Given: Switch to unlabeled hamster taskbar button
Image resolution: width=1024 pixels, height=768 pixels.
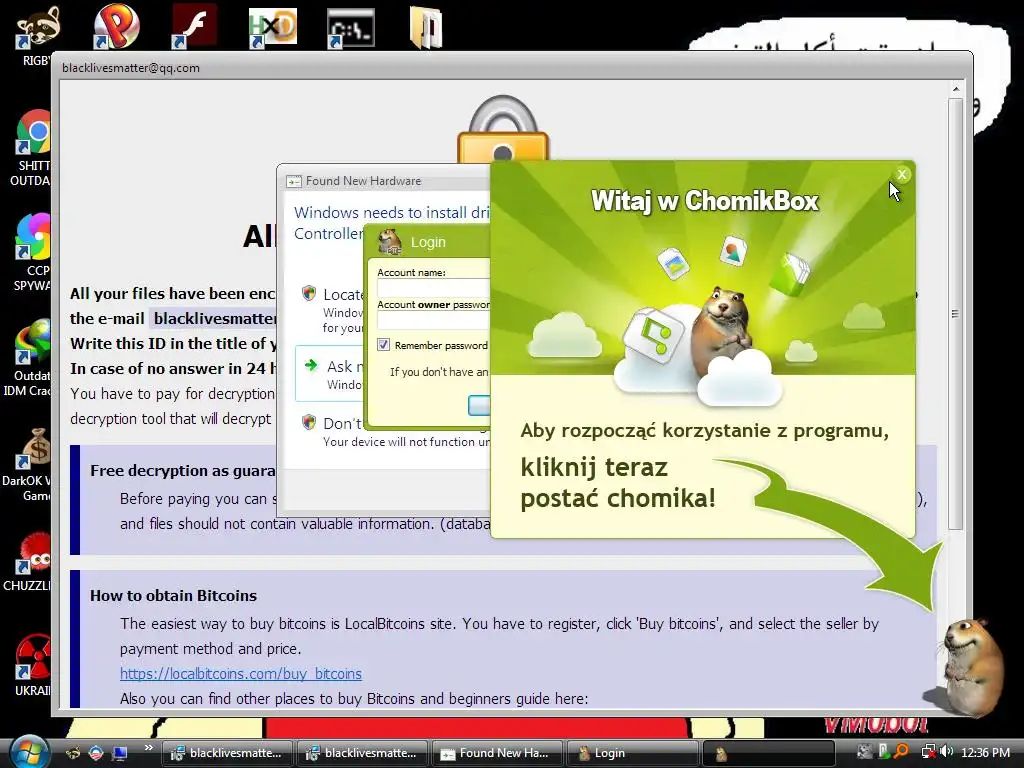Looking at the screenshot, I should [767, 753].
